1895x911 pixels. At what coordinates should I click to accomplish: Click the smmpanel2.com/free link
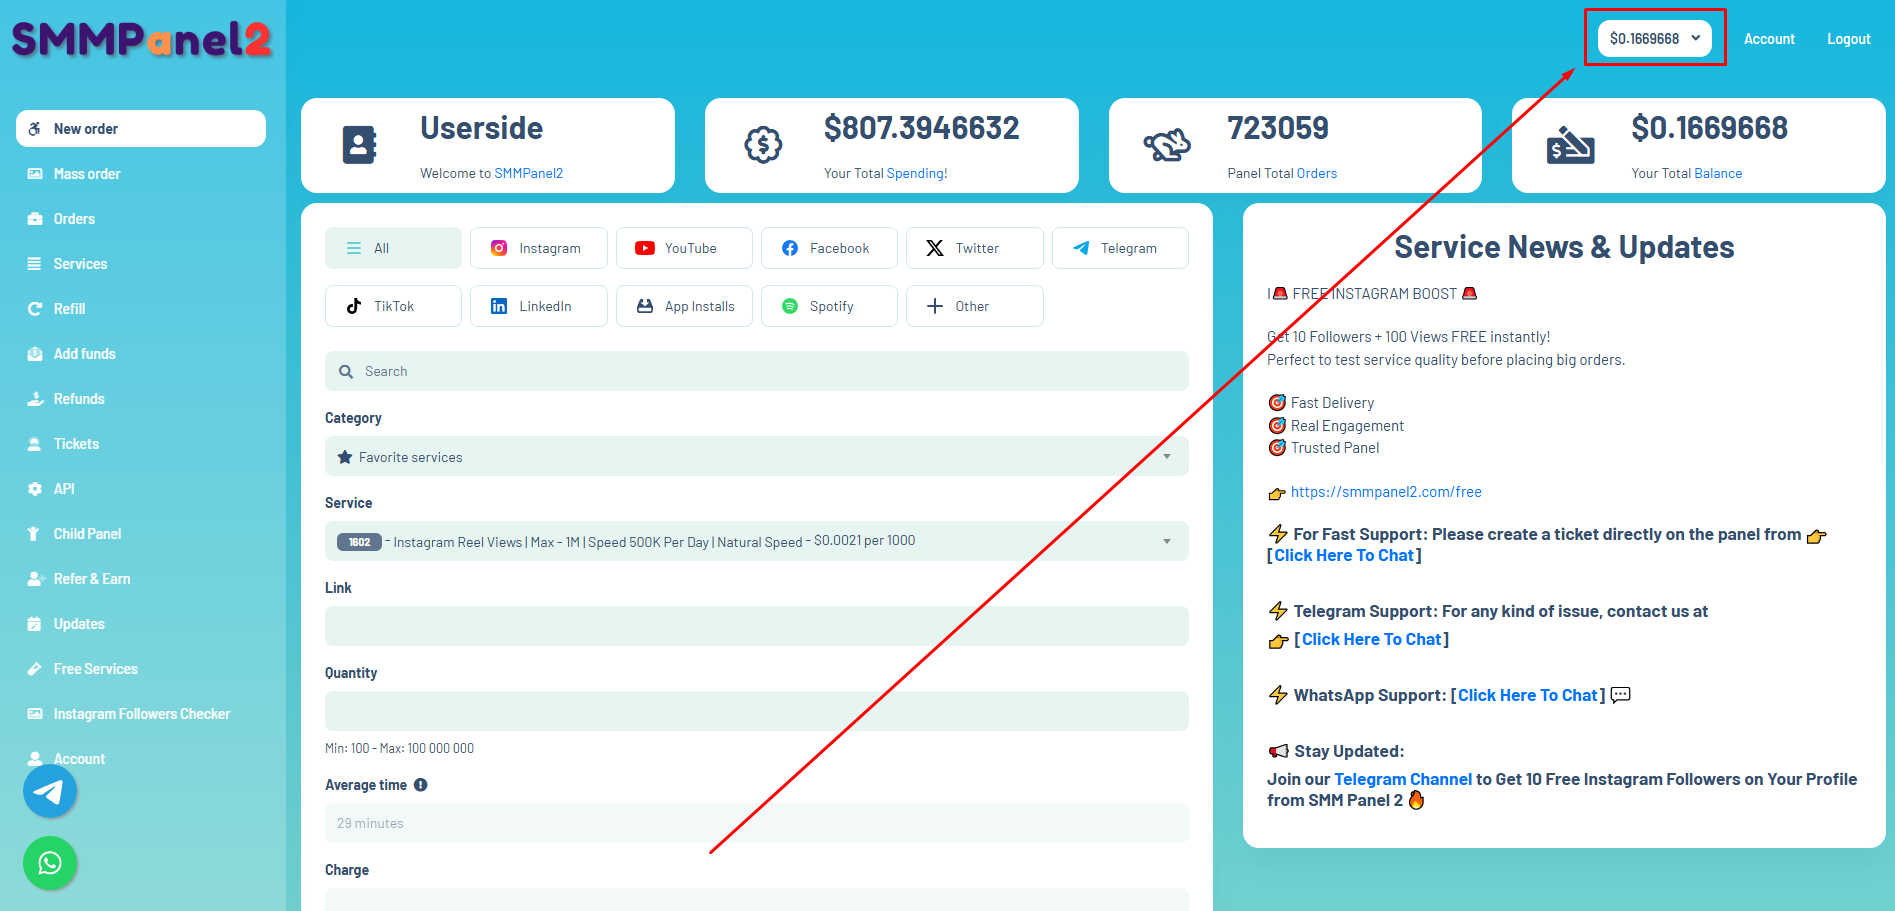(x=1386, y=492)
